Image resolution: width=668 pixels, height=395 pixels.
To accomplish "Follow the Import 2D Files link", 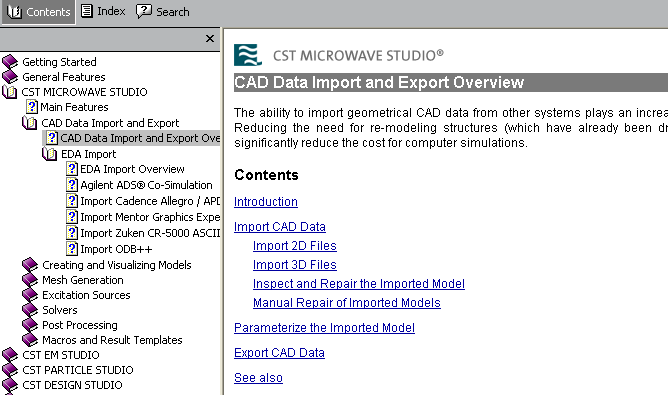I will pos(295,246).
